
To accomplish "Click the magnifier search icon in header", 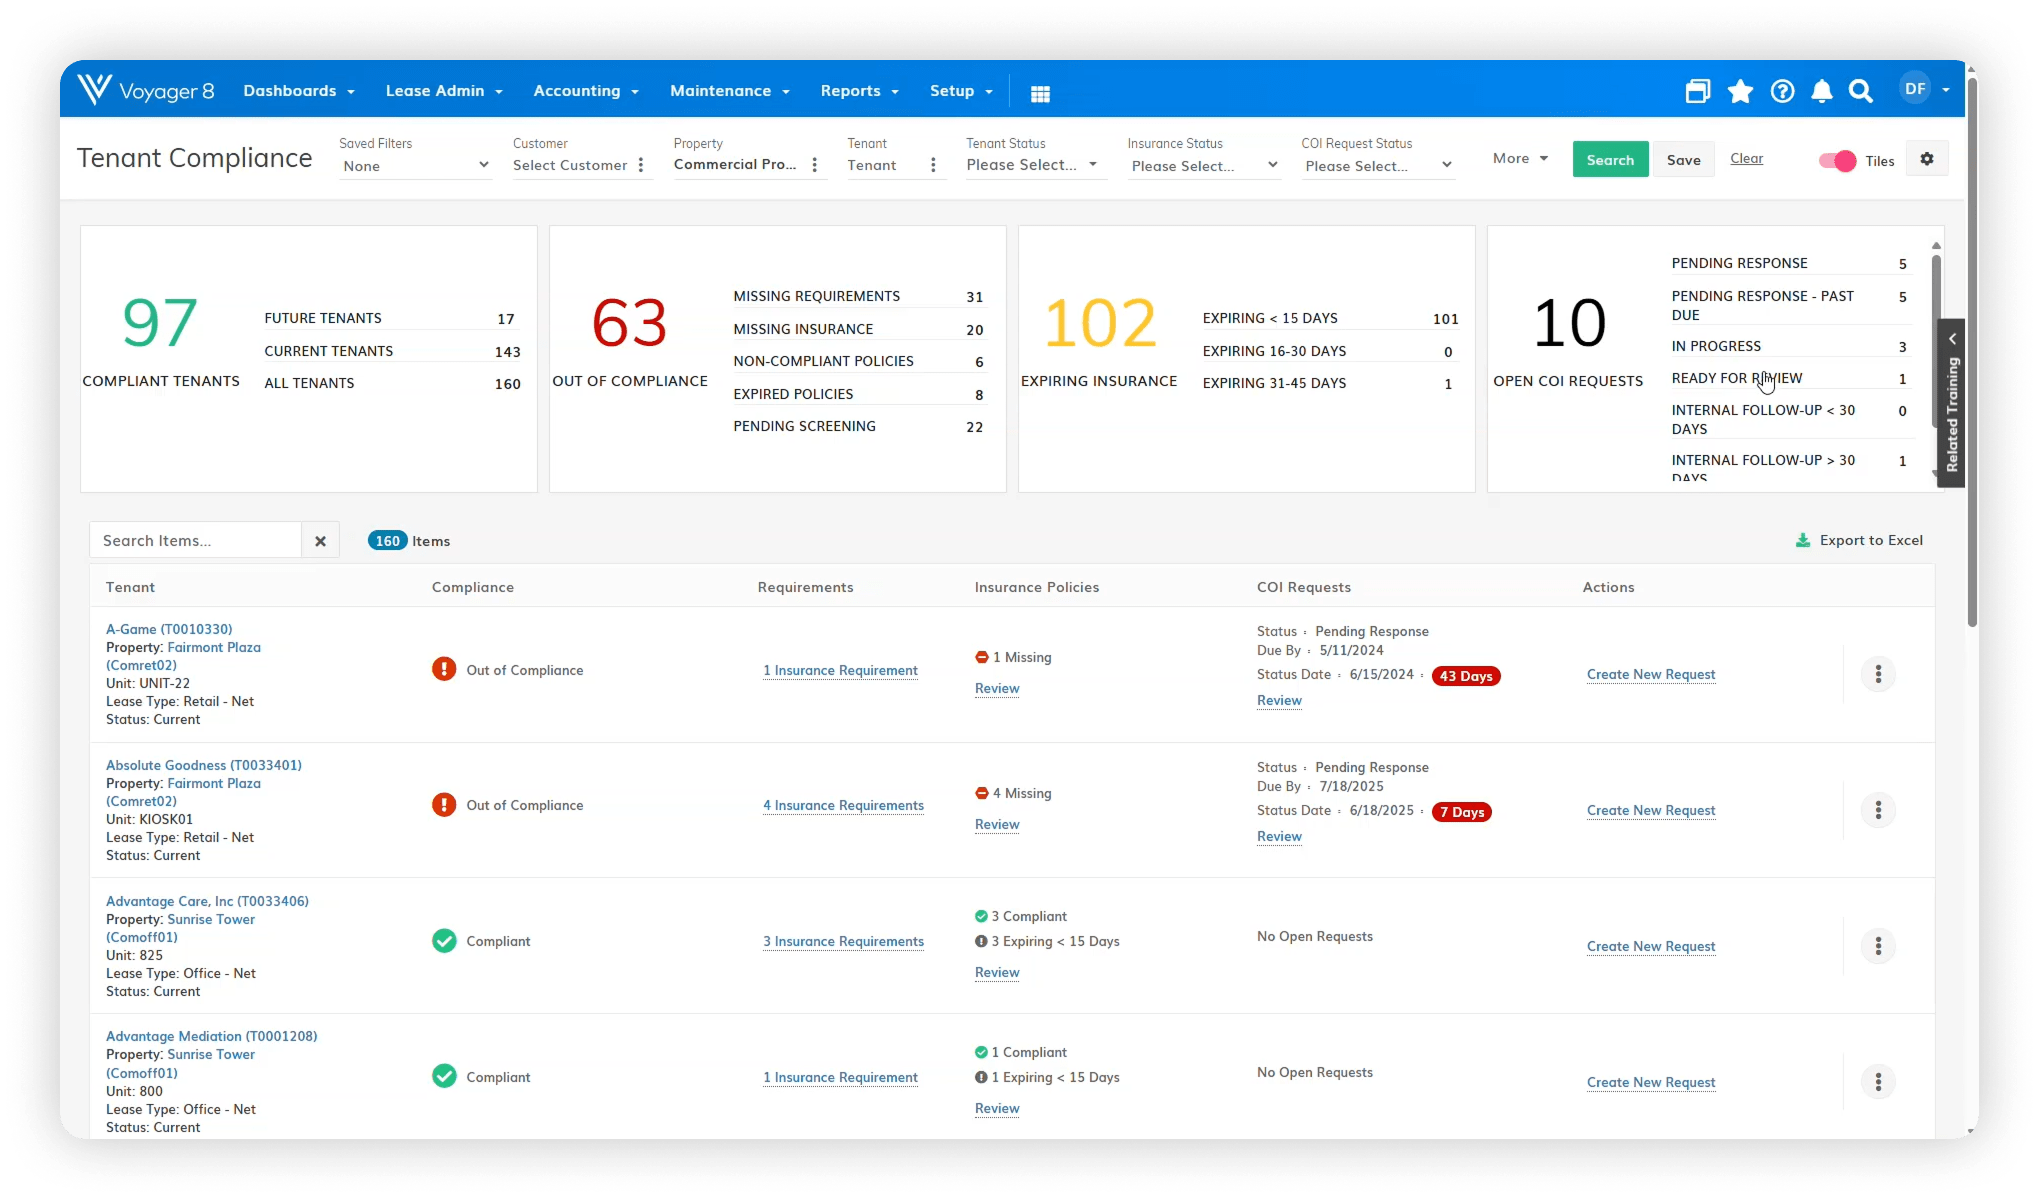I will [1860, 92].
